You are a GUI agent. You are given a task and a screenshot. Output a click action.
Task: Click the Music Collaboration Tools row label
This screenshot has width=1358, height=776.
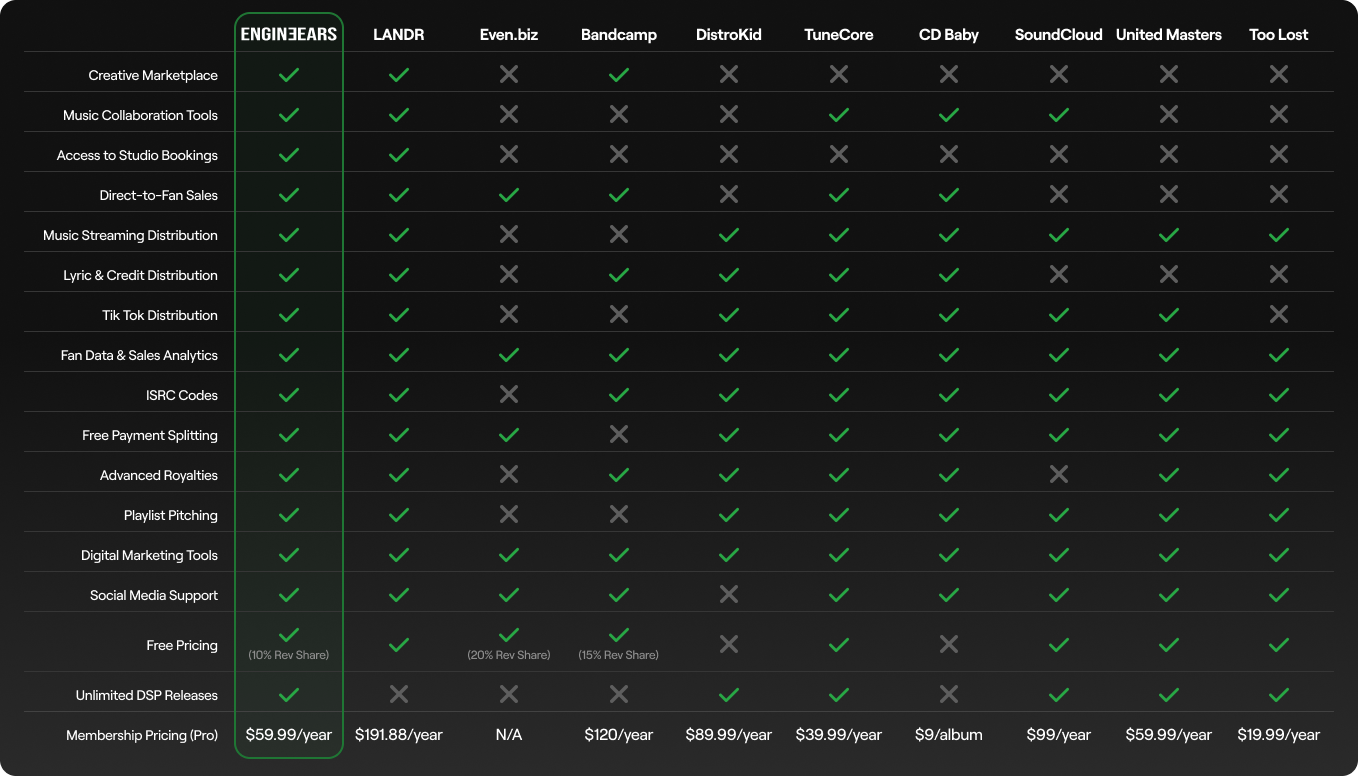click(140, 115)
